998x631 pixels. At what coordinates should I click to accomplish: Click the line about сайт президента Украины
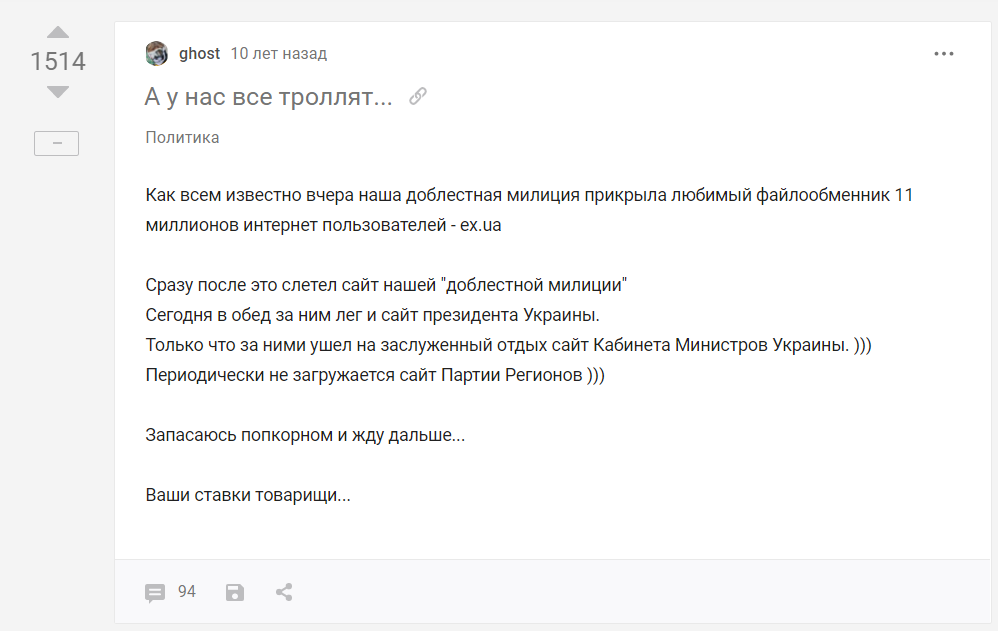[372, 315]
